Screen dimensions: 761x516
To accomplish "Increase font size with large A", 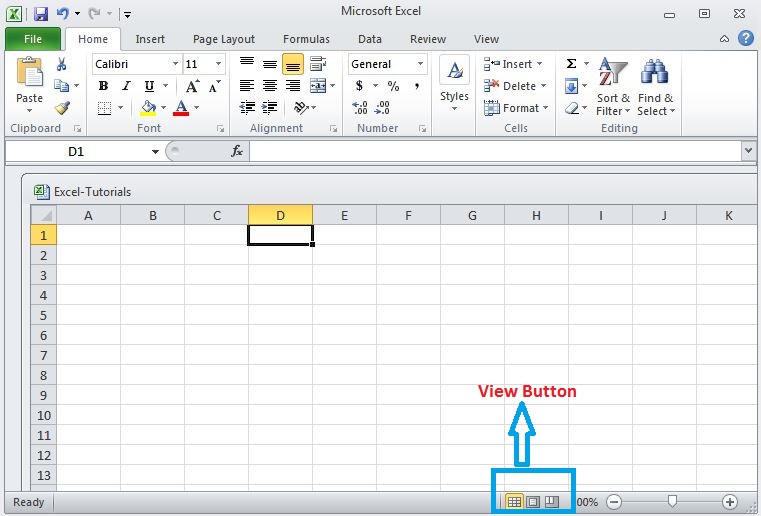I will pos(192,86).
